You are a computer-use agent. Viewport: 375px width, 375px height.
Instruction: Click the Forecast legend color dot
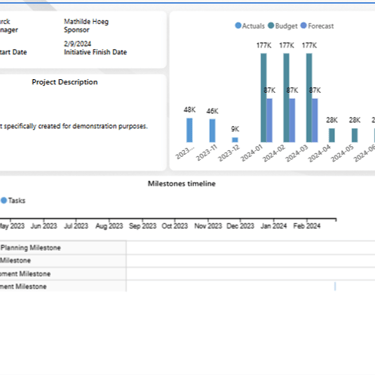tap(304, 26)
